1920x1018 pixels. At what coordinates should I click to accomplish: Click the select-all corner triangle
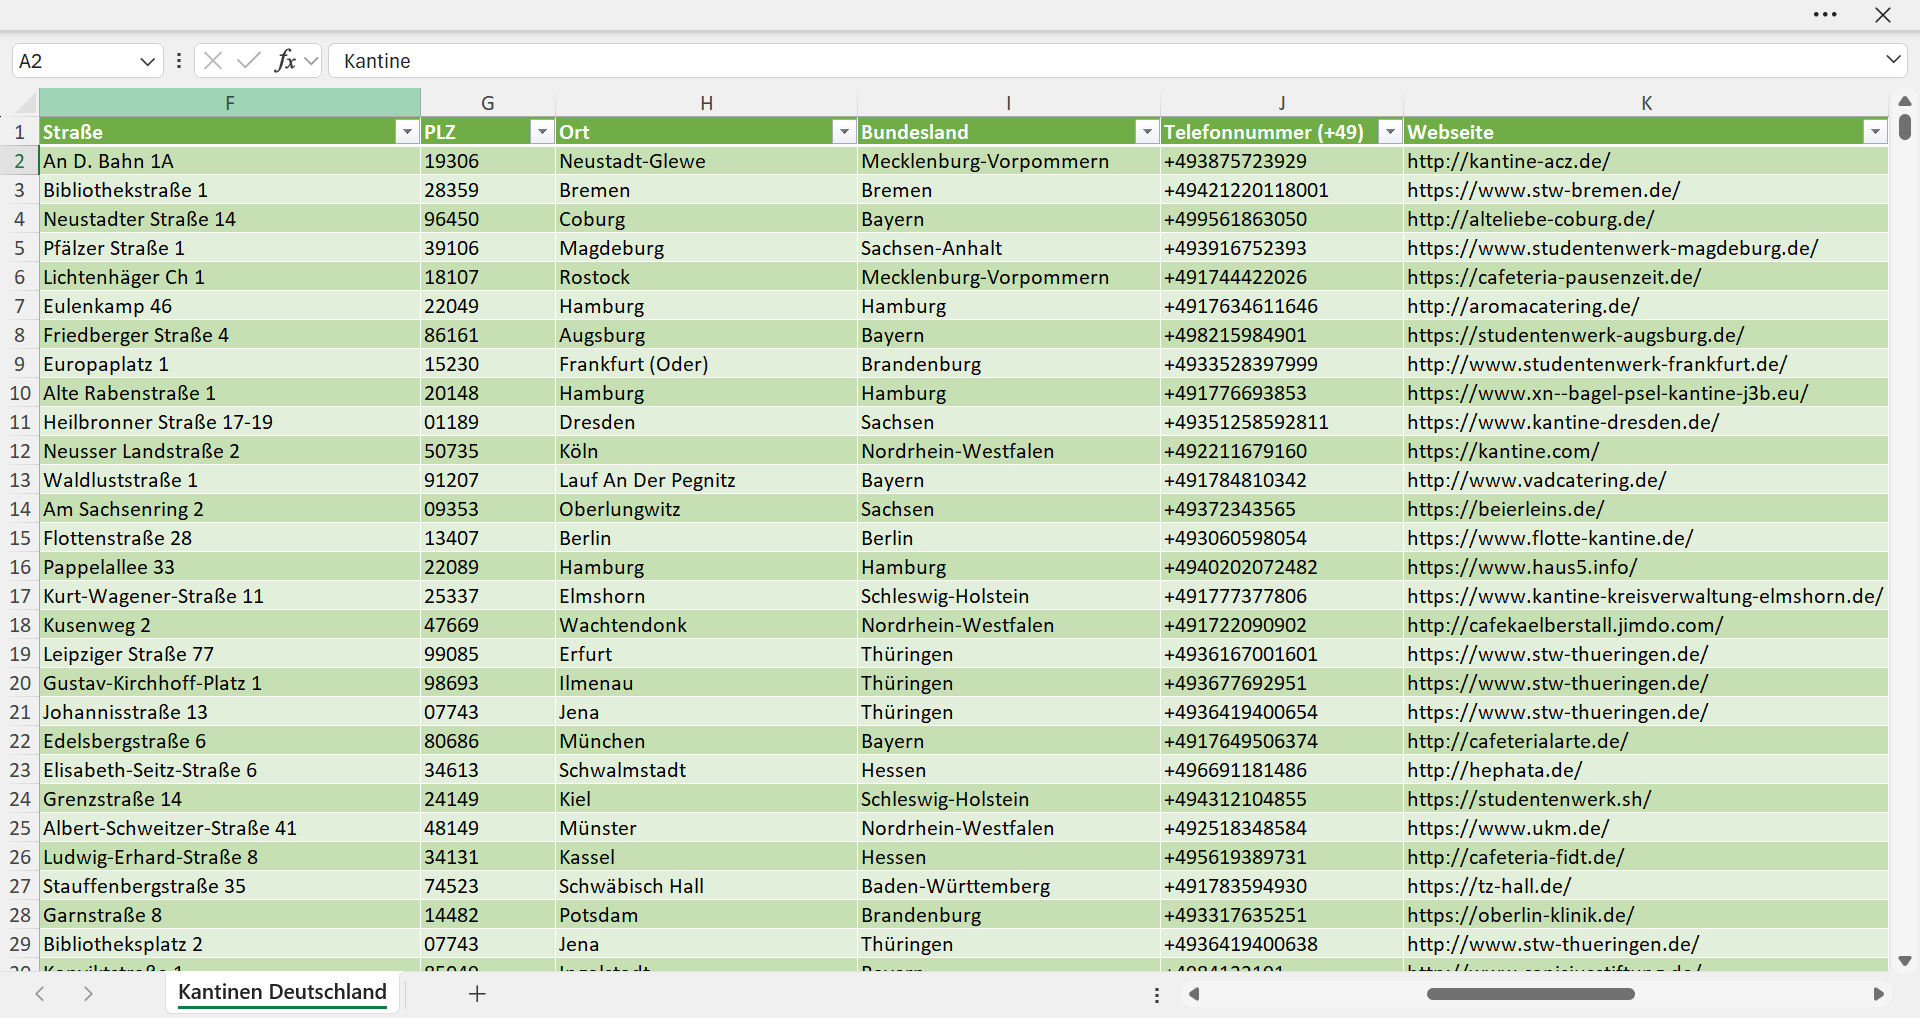(x=24, y=102)
